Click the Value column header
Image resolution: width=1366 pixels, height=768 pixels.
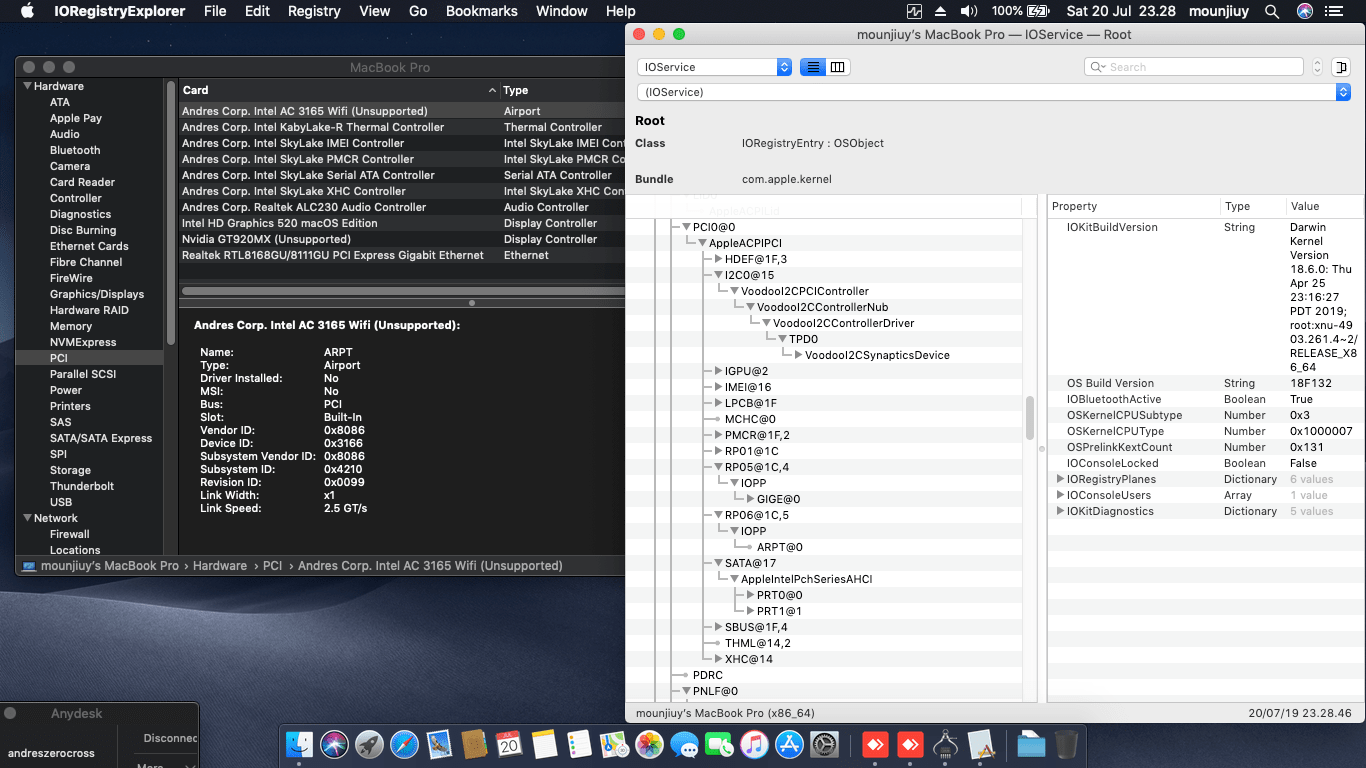pyautogui.click(x=1324, y=206)
